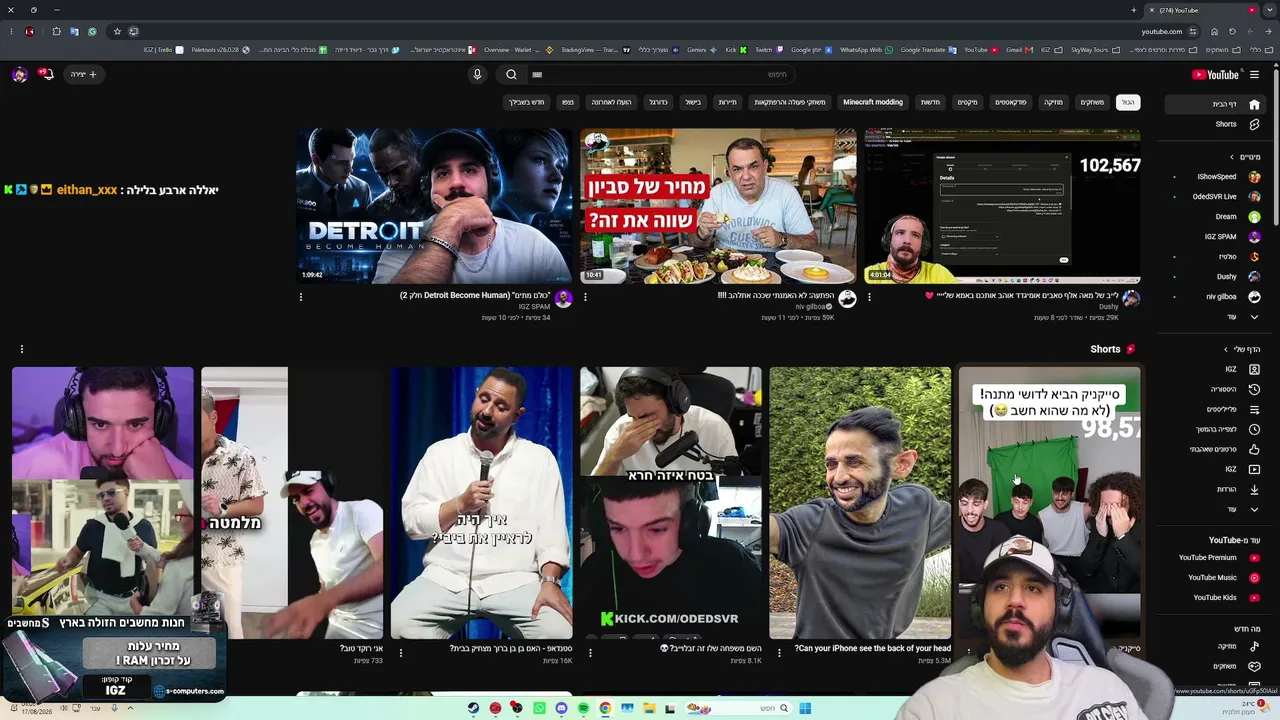This screenshot has height=720, width=1280.
Task: Open the on-screen keyboard in search box
Action: (537, 74)
